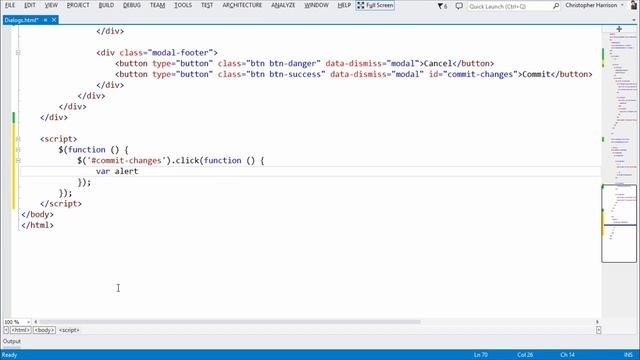This screenshot has width=640, height=360.
Task: Open the ARCHITECTURE menu
Action: [242, 5]
